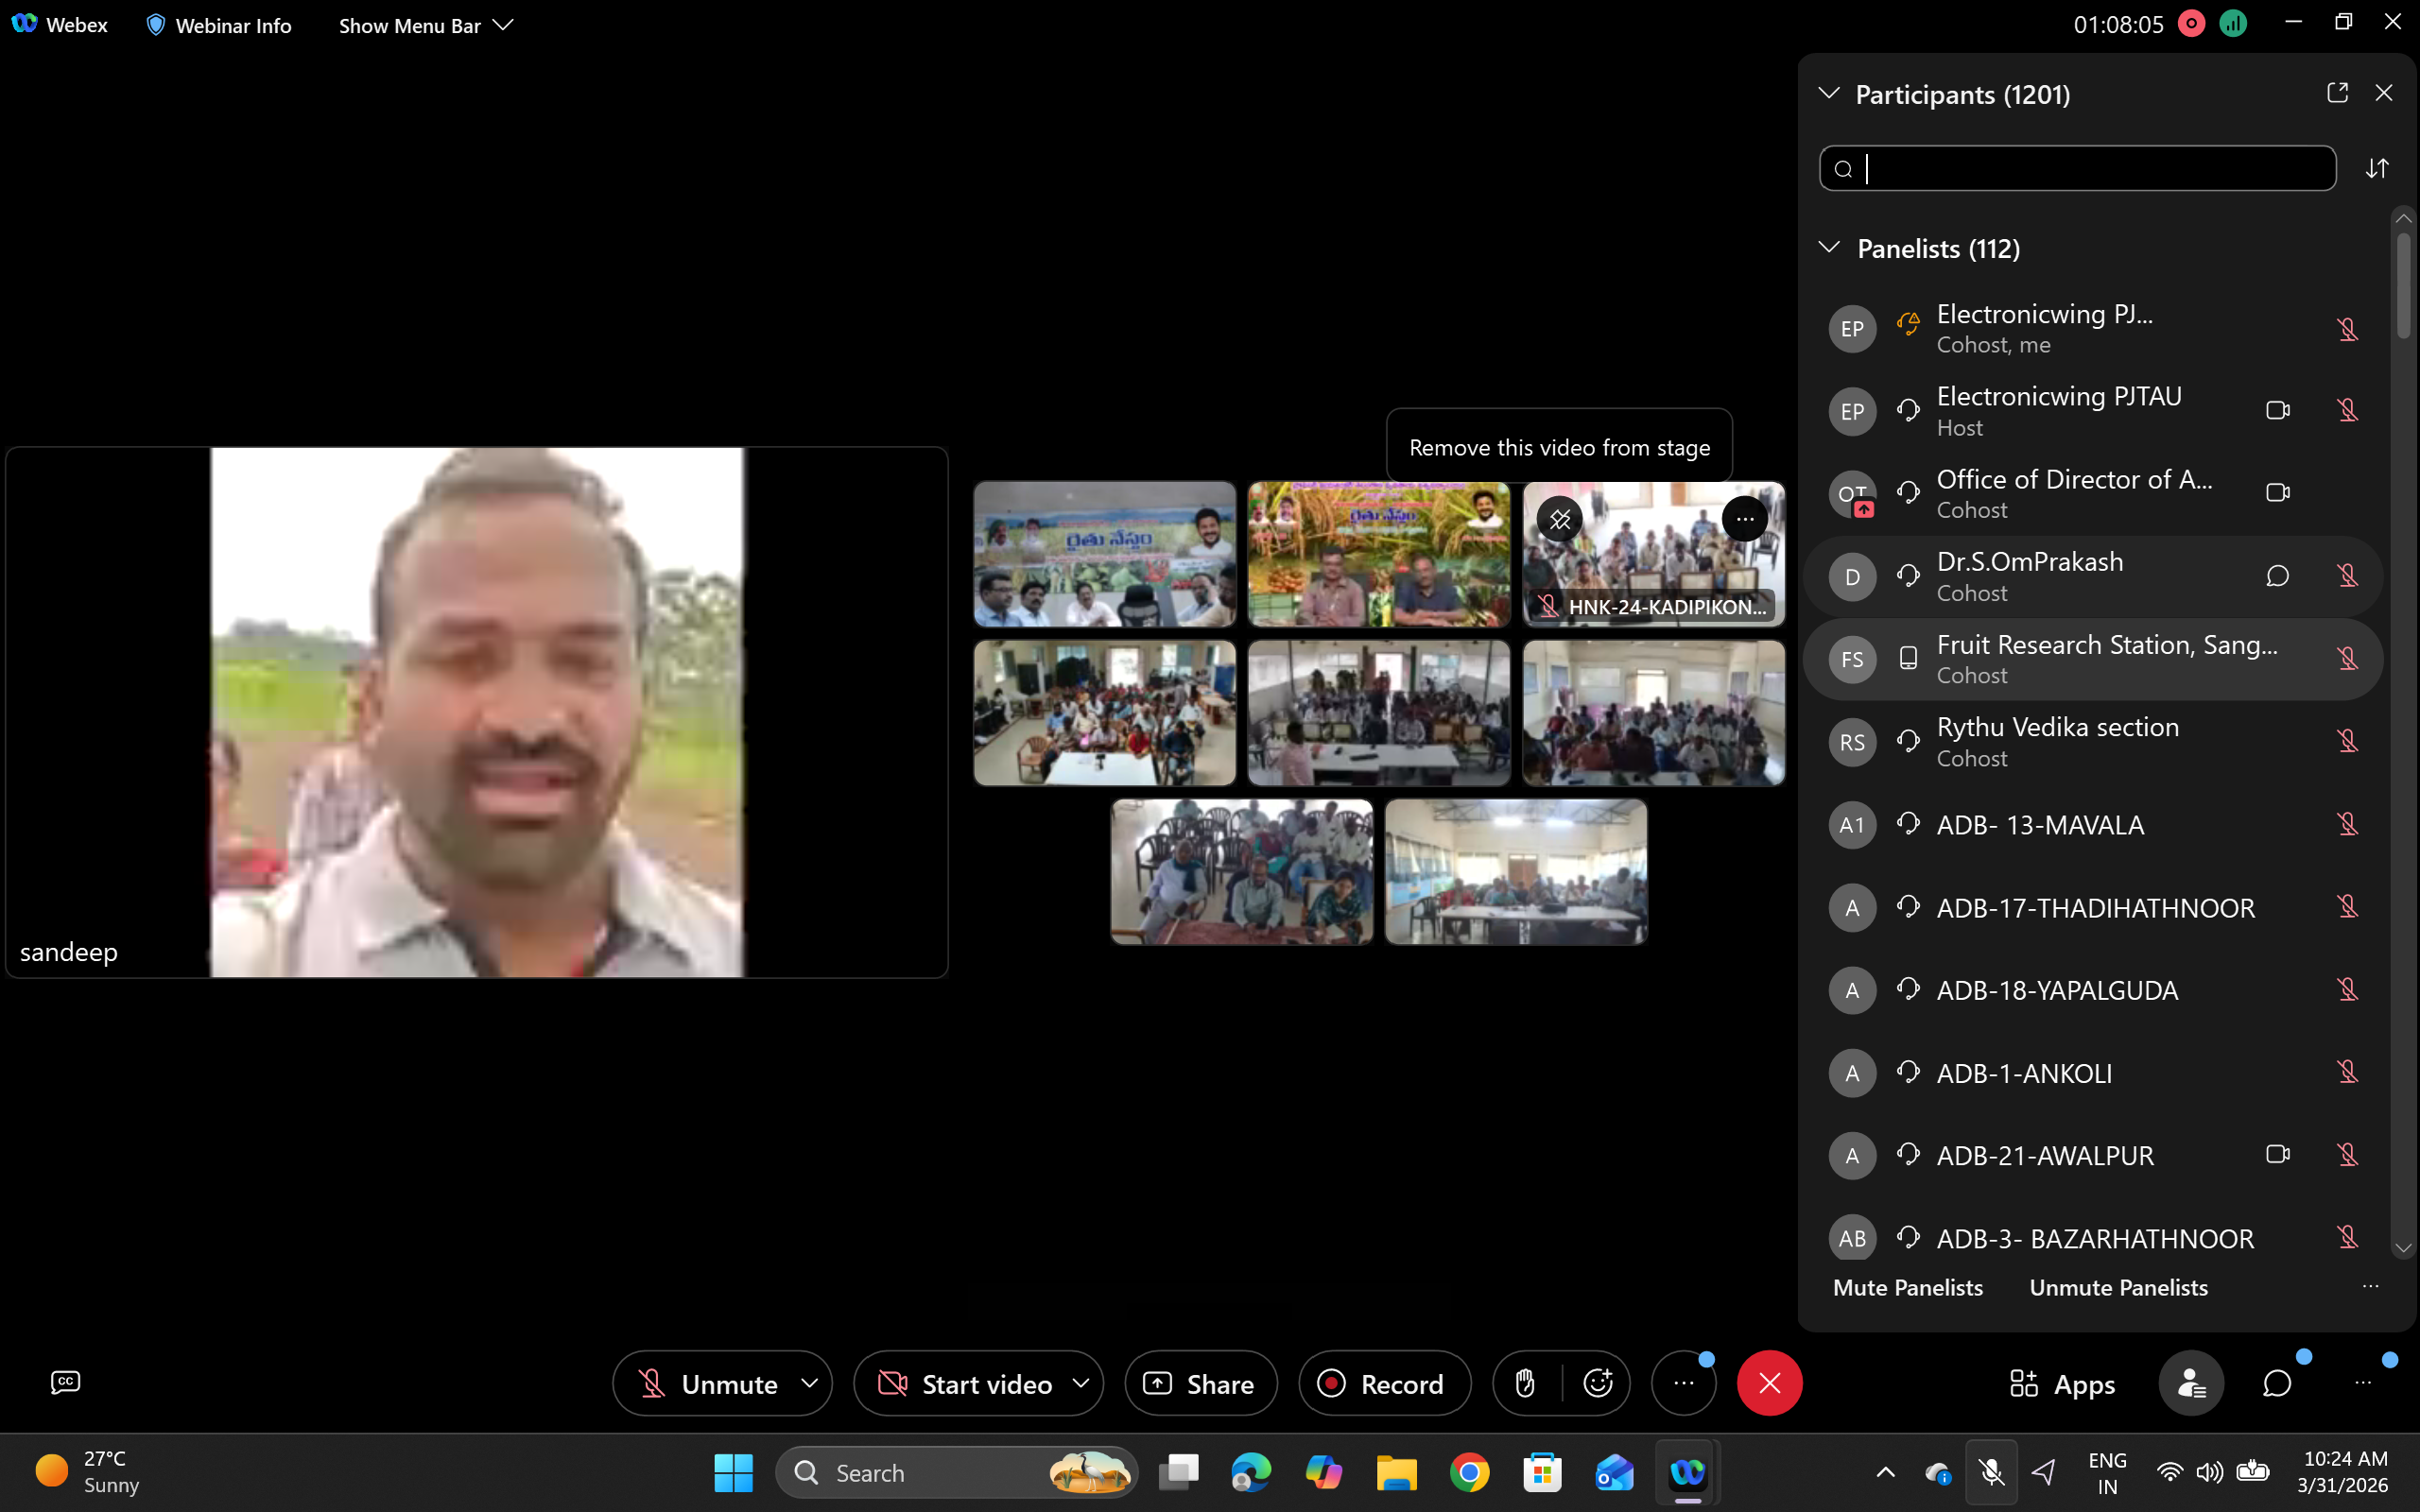Open Webinar Info
2420x1512 pixels.
tap(219, 25)
